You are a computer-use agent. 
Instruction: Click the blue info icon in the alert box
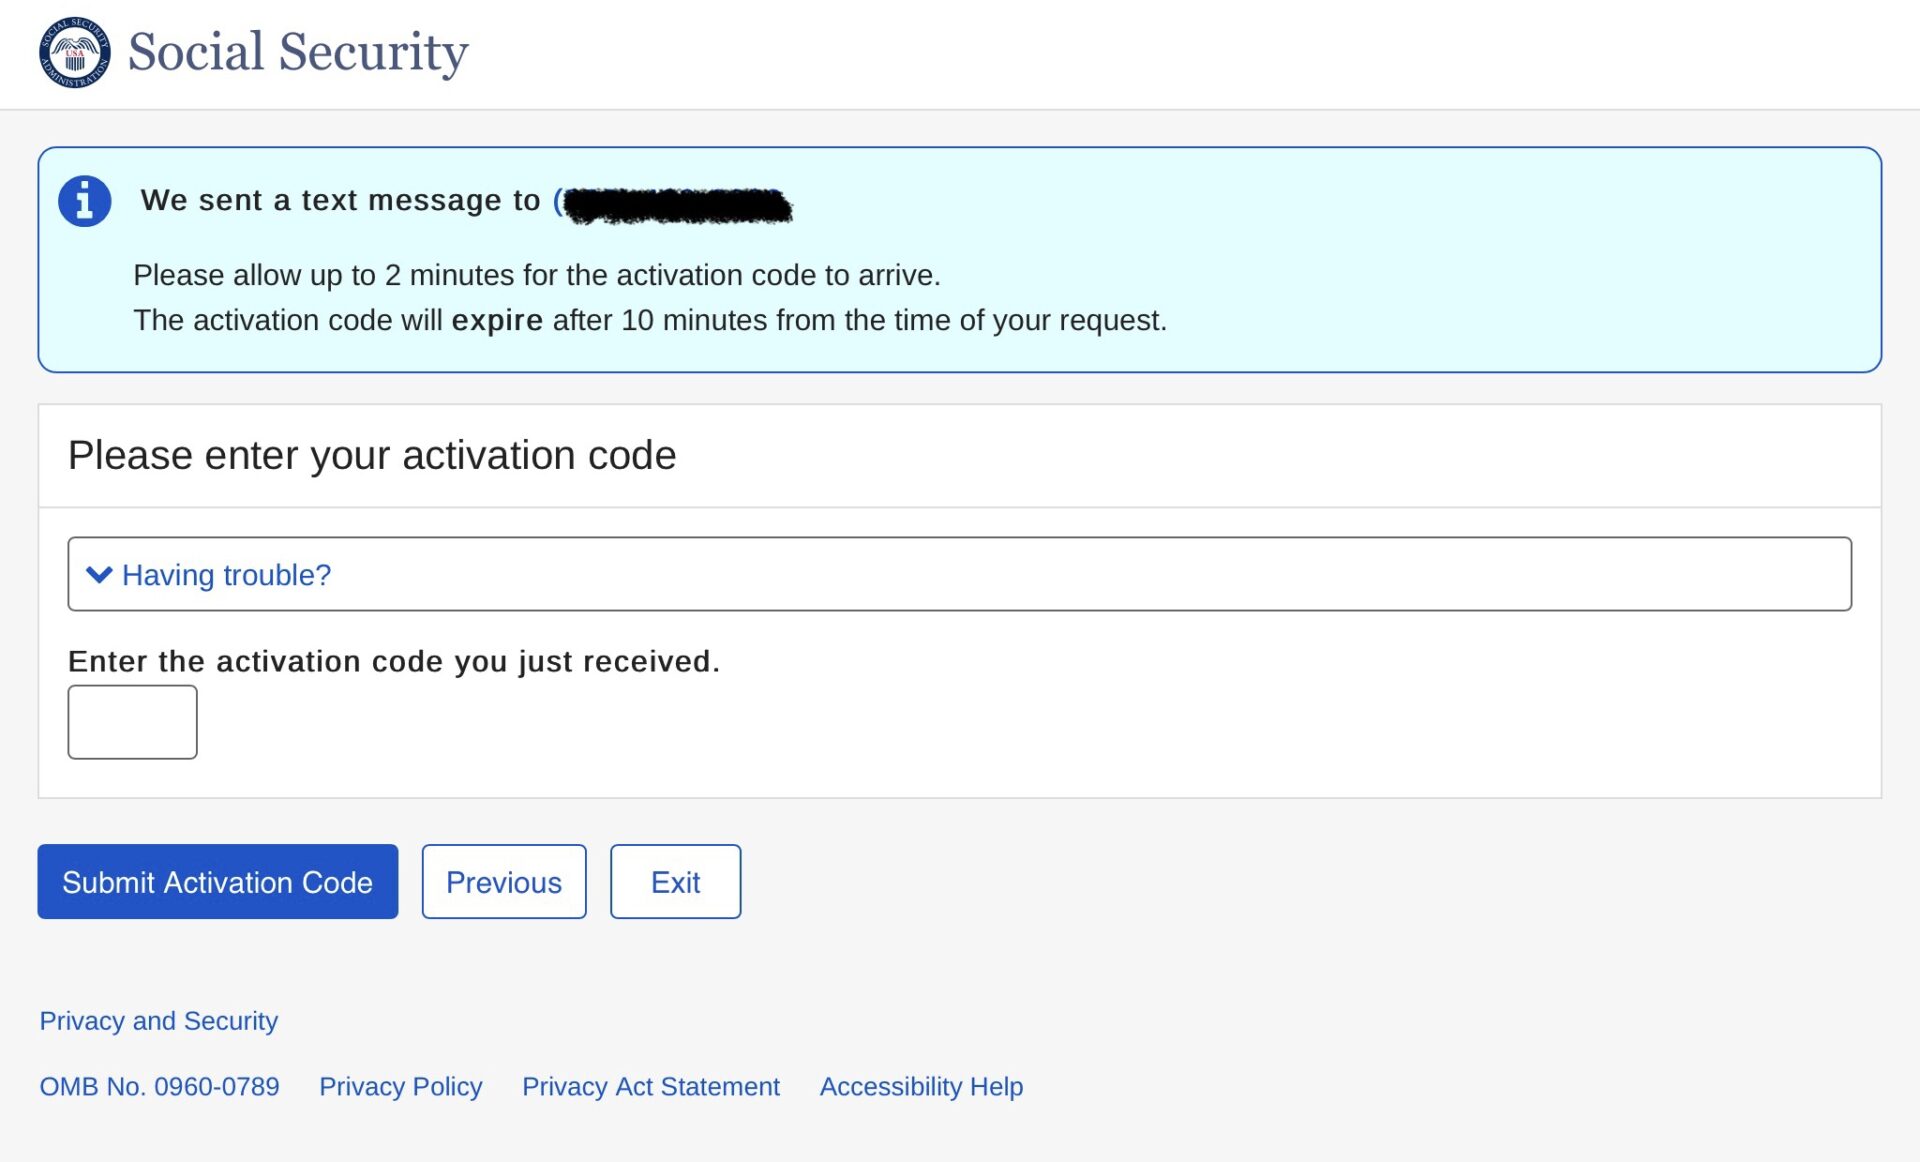[x=85, y=201]
